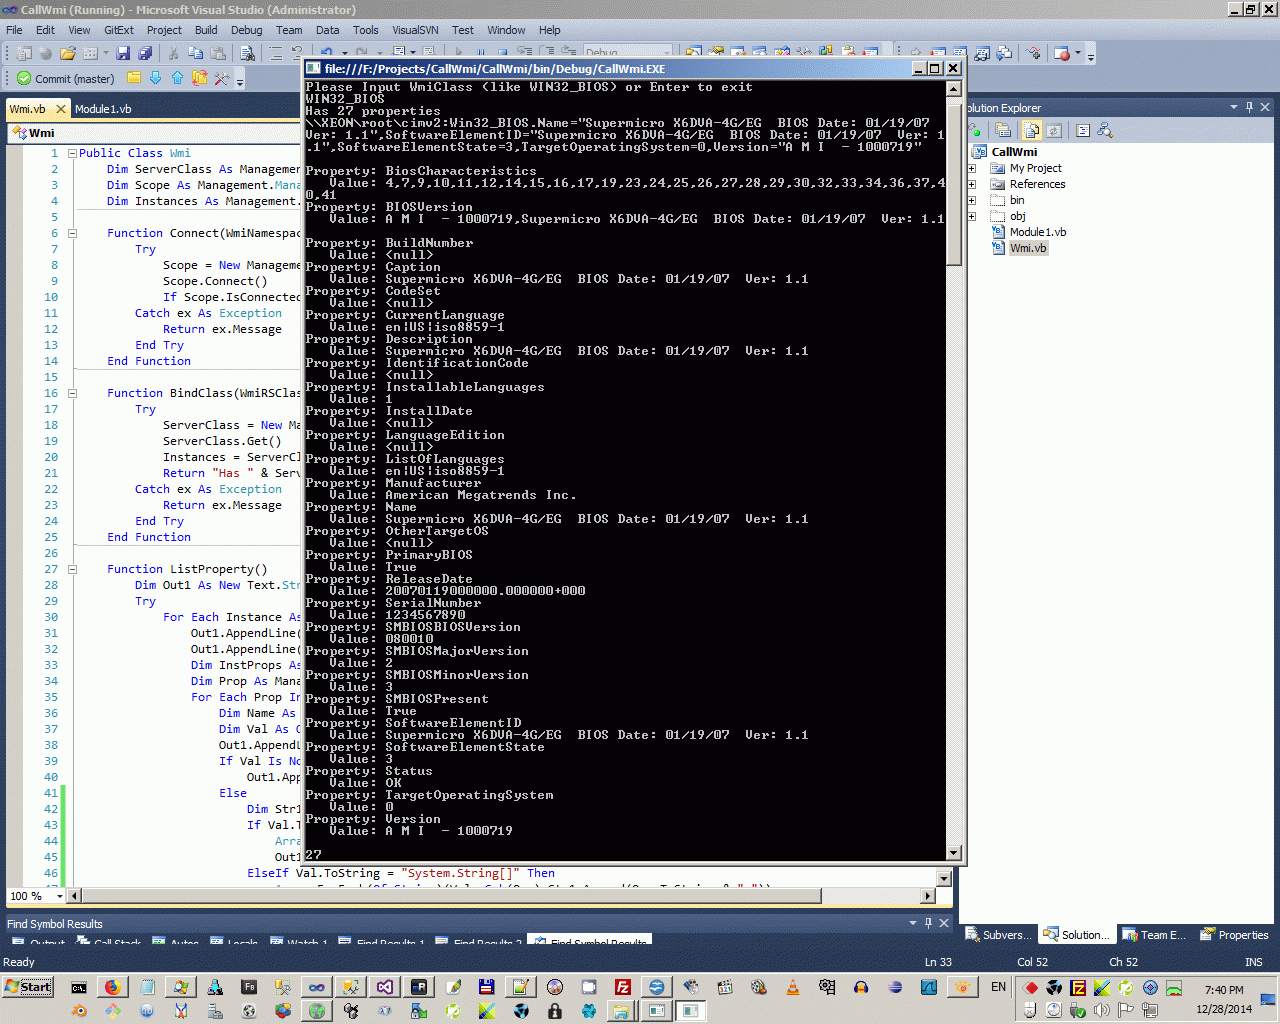Switch to the Module1.vb editor tab

[103, 109]
